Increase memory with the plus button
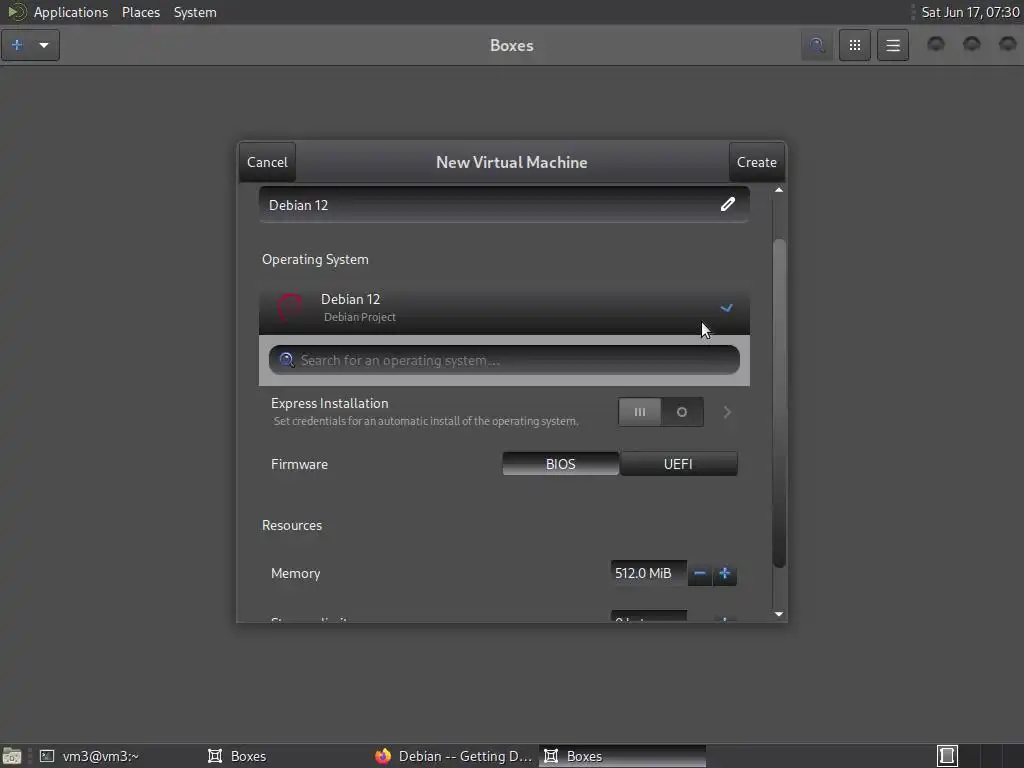Viewport: 1024px width, 768px height. coord(724,573)
